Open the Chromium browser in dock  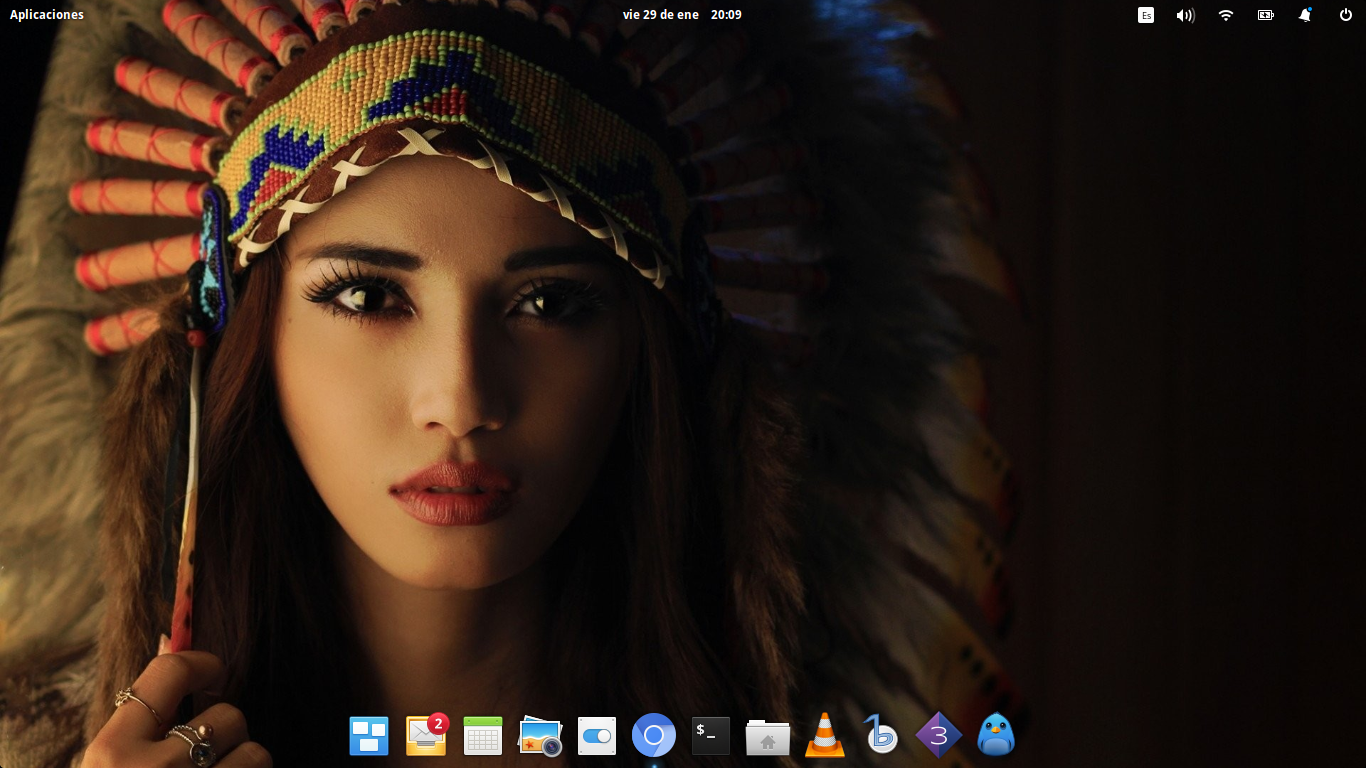click(x=654, y=736)
